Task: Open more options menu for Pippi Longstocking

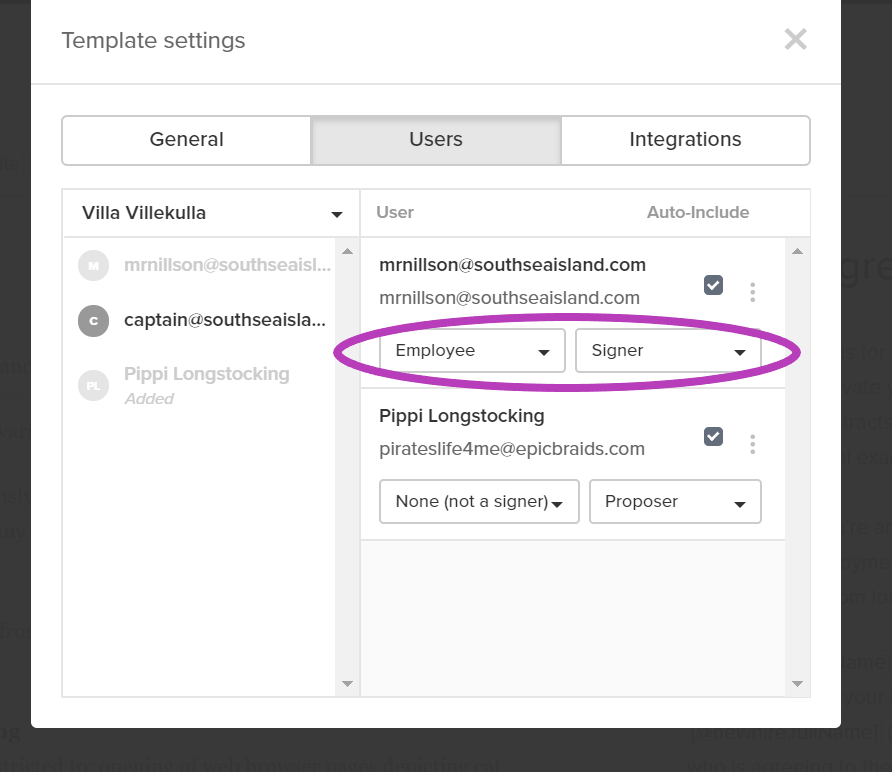Action: pyautogui.click(x=753, y=443)
